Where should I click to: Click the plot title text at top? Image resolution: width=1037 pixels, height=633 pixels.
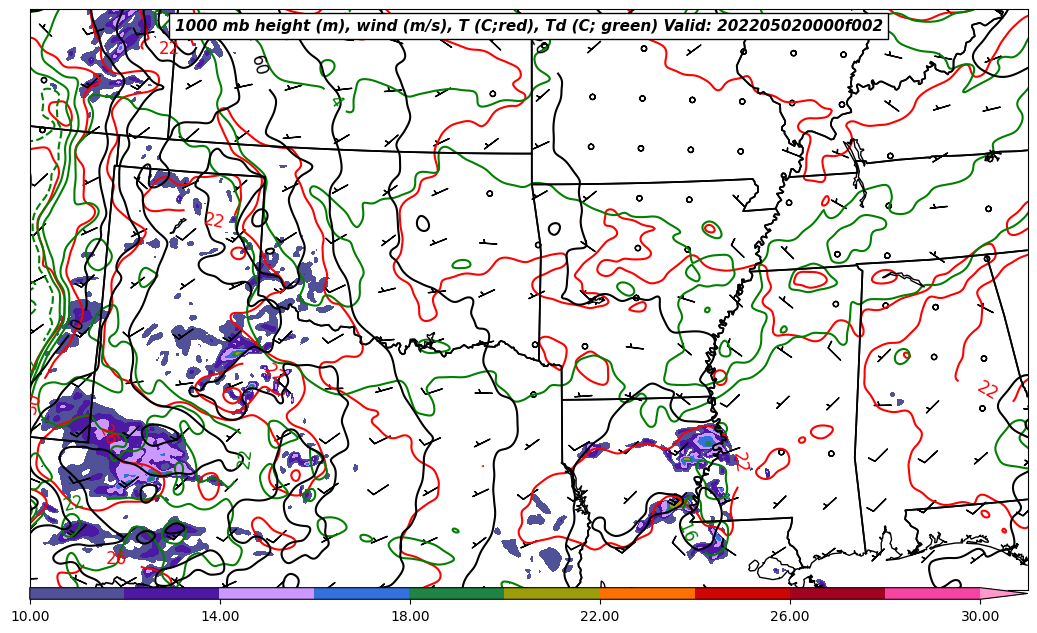click(x=529, y=26)
